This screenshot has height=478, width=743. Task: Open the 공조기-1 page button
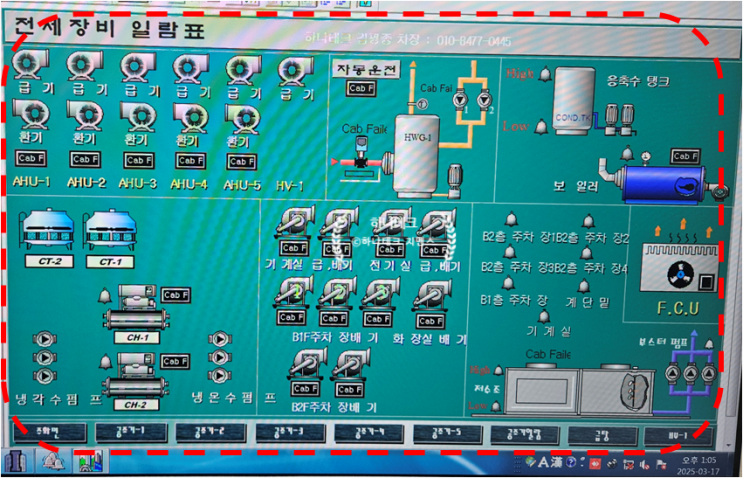[x=131, y=432]
